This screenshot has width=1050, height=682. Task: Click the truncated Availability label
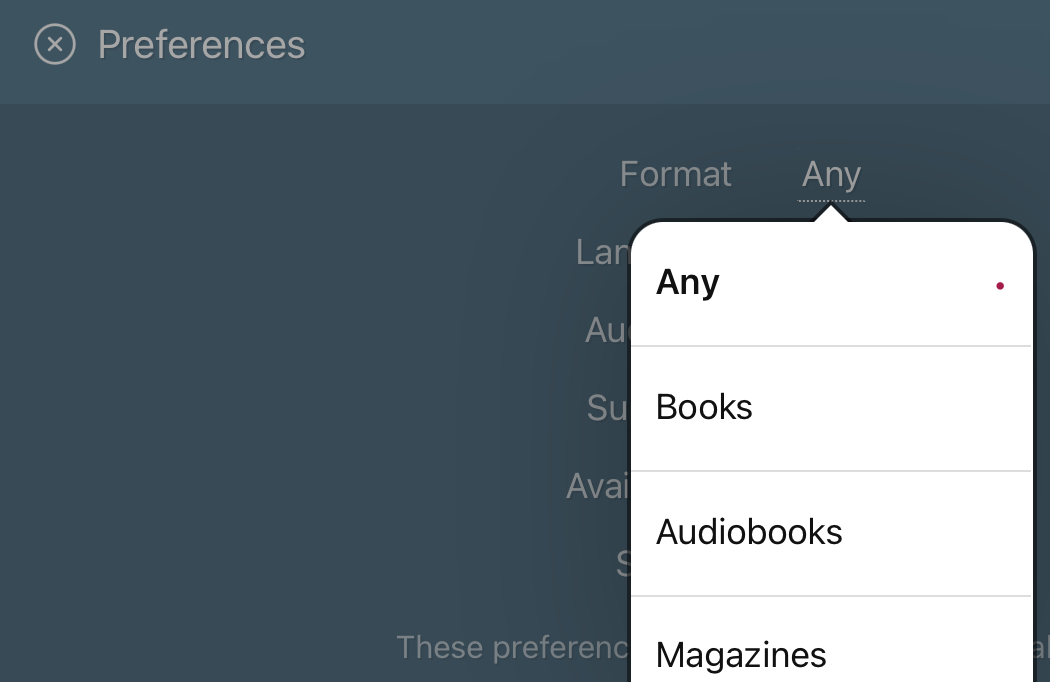598,486
